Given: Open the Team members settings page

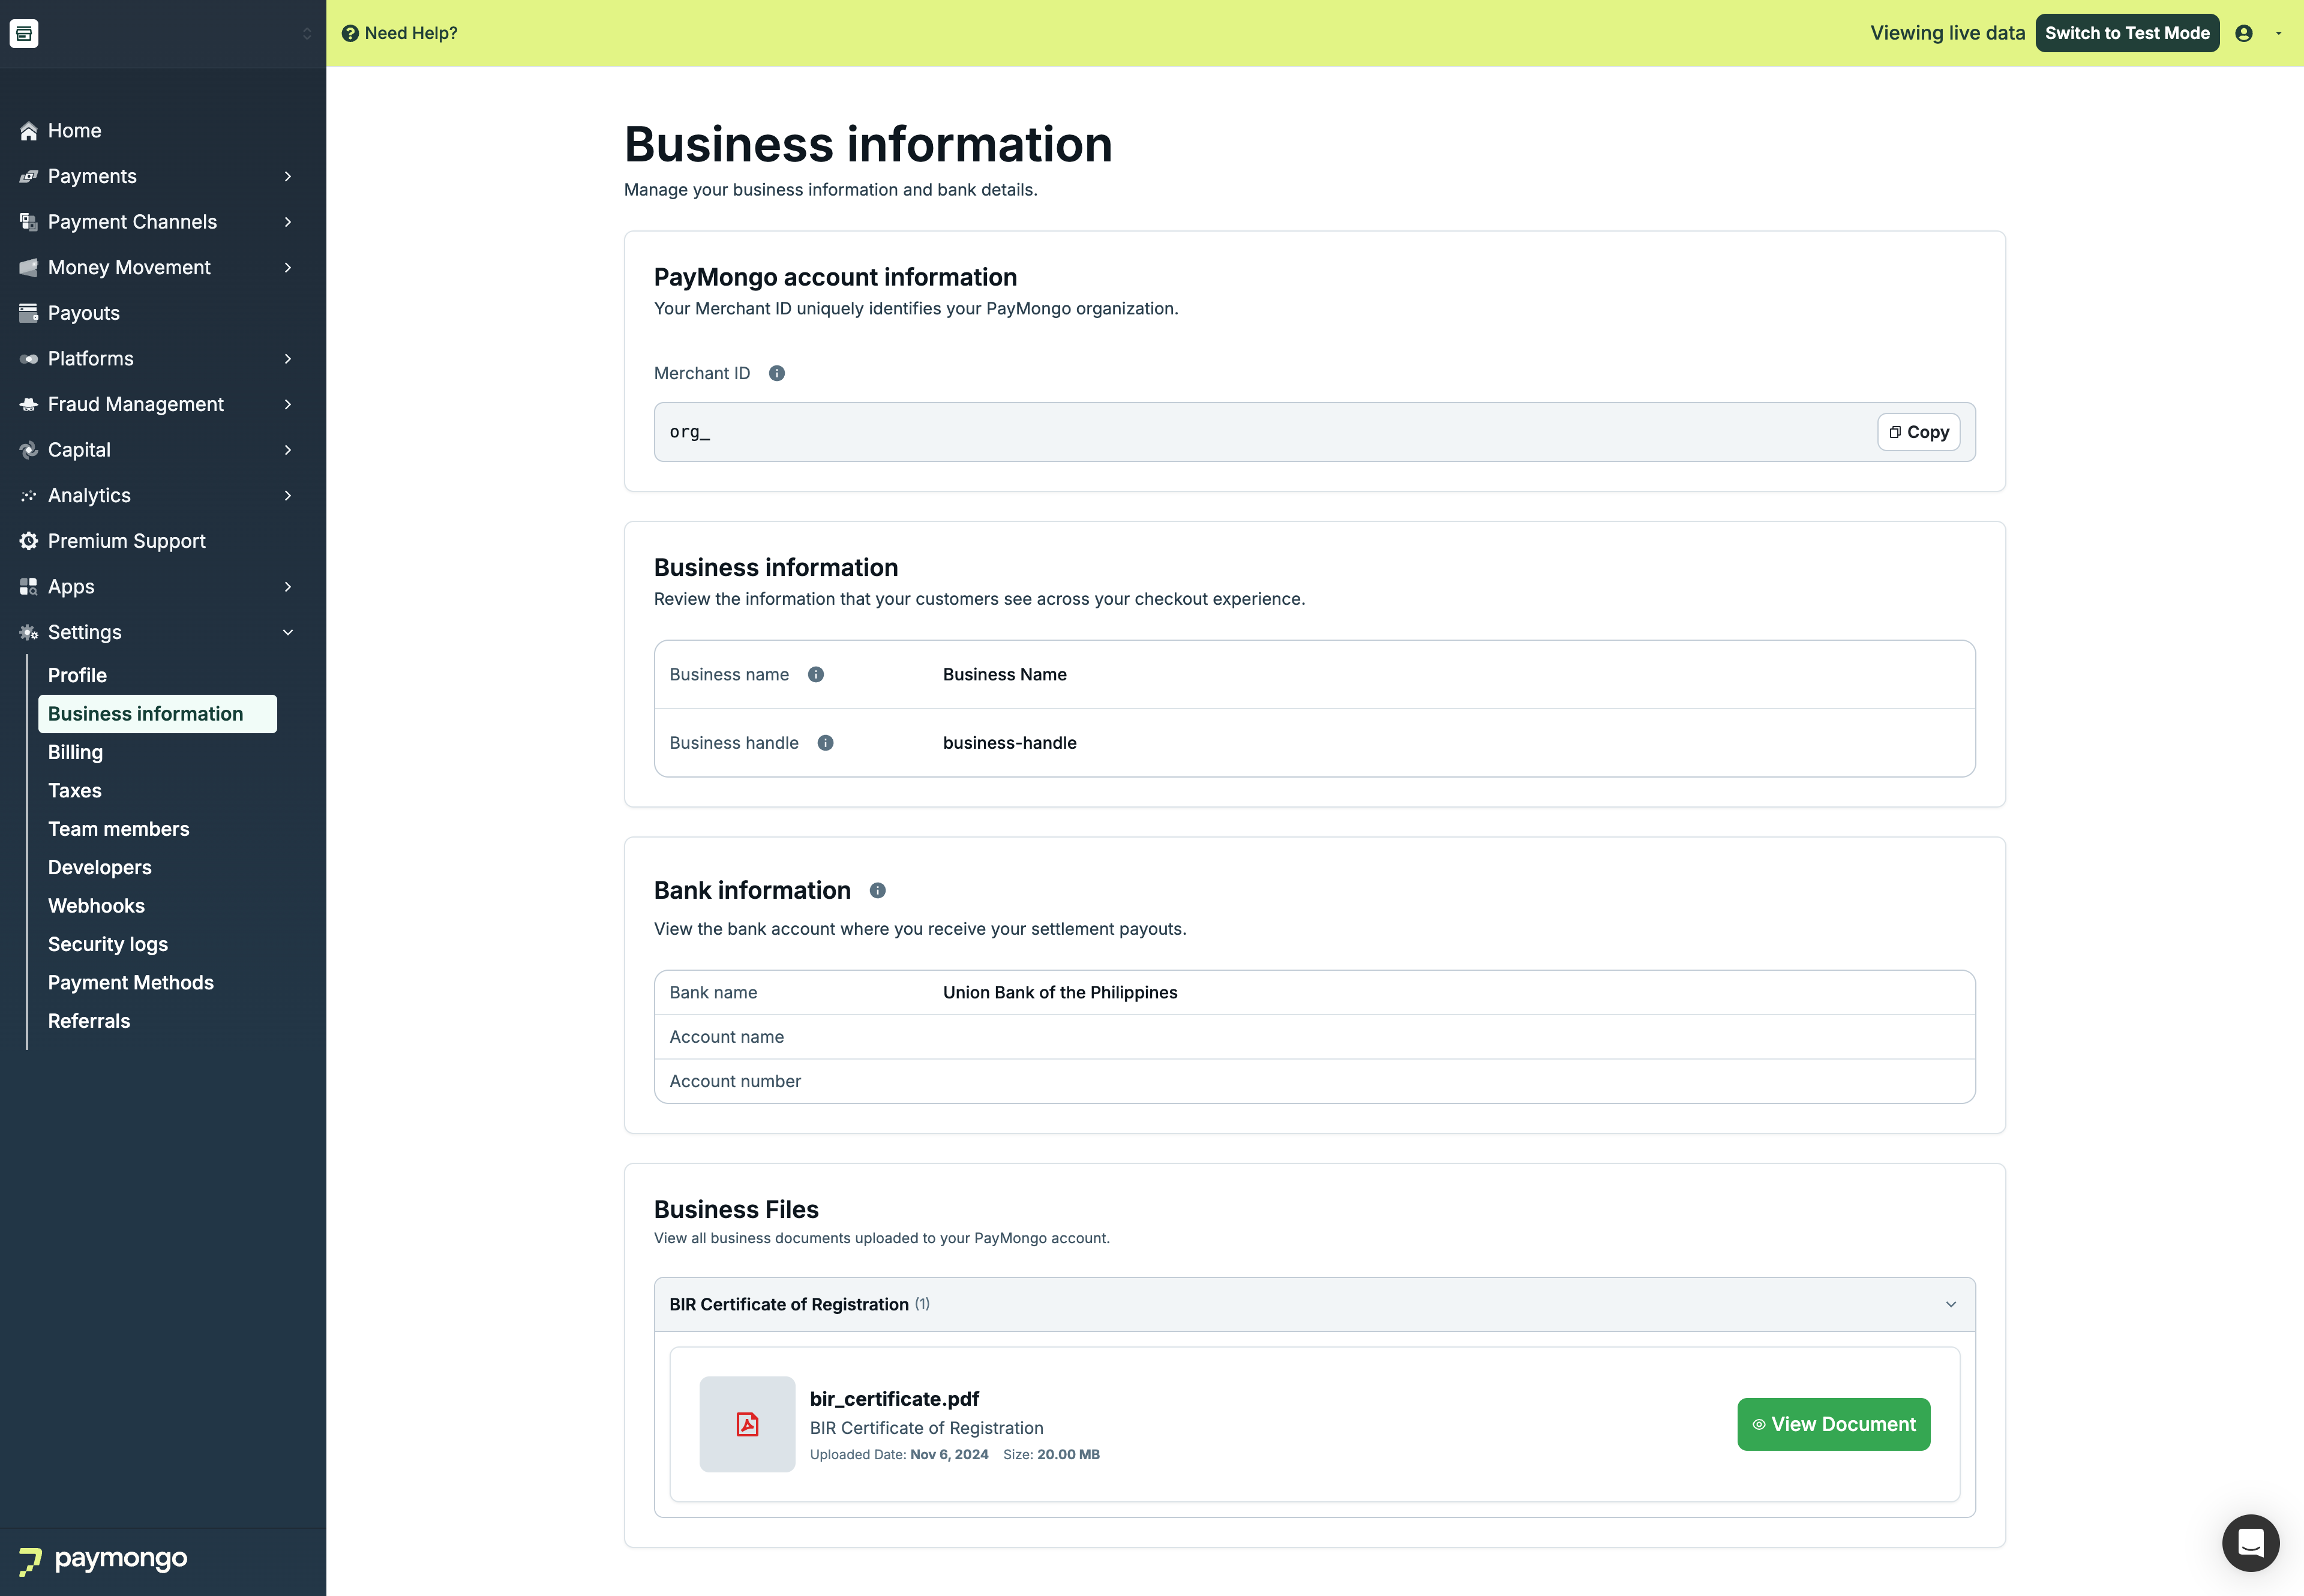Looking at the screenshot, I should click(x=118, y=829).
